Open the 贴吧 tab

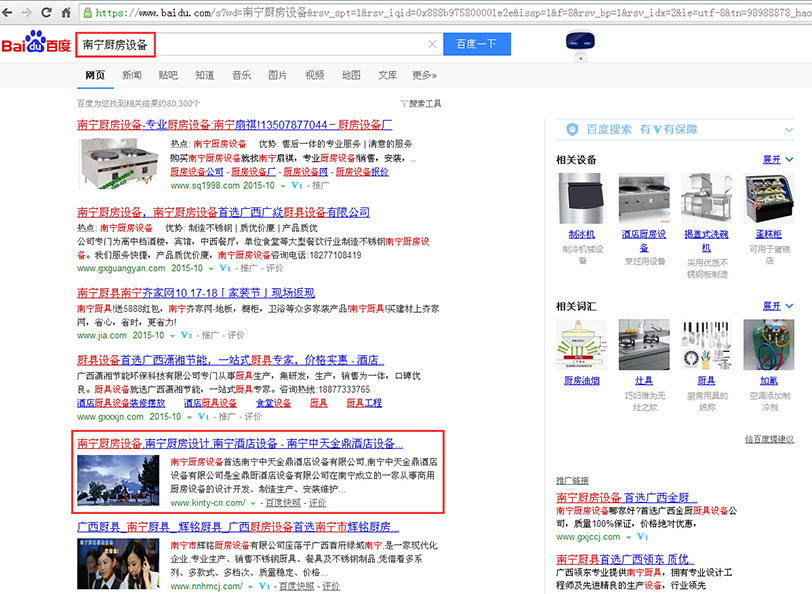168,75
